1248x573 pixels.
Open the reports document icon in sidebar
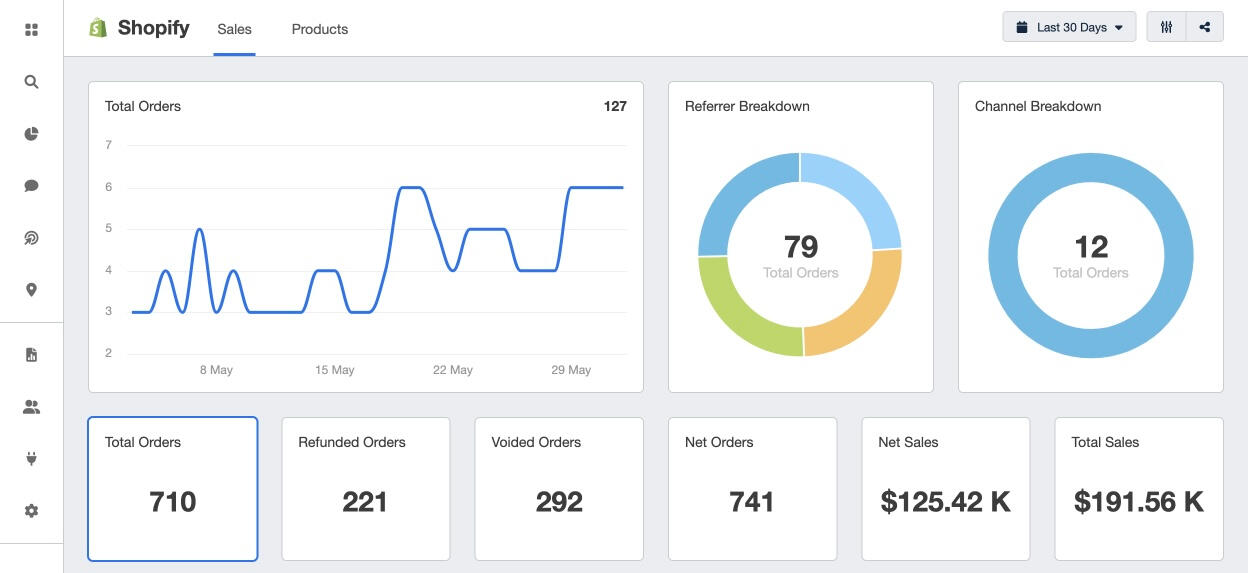coord(31,355)
